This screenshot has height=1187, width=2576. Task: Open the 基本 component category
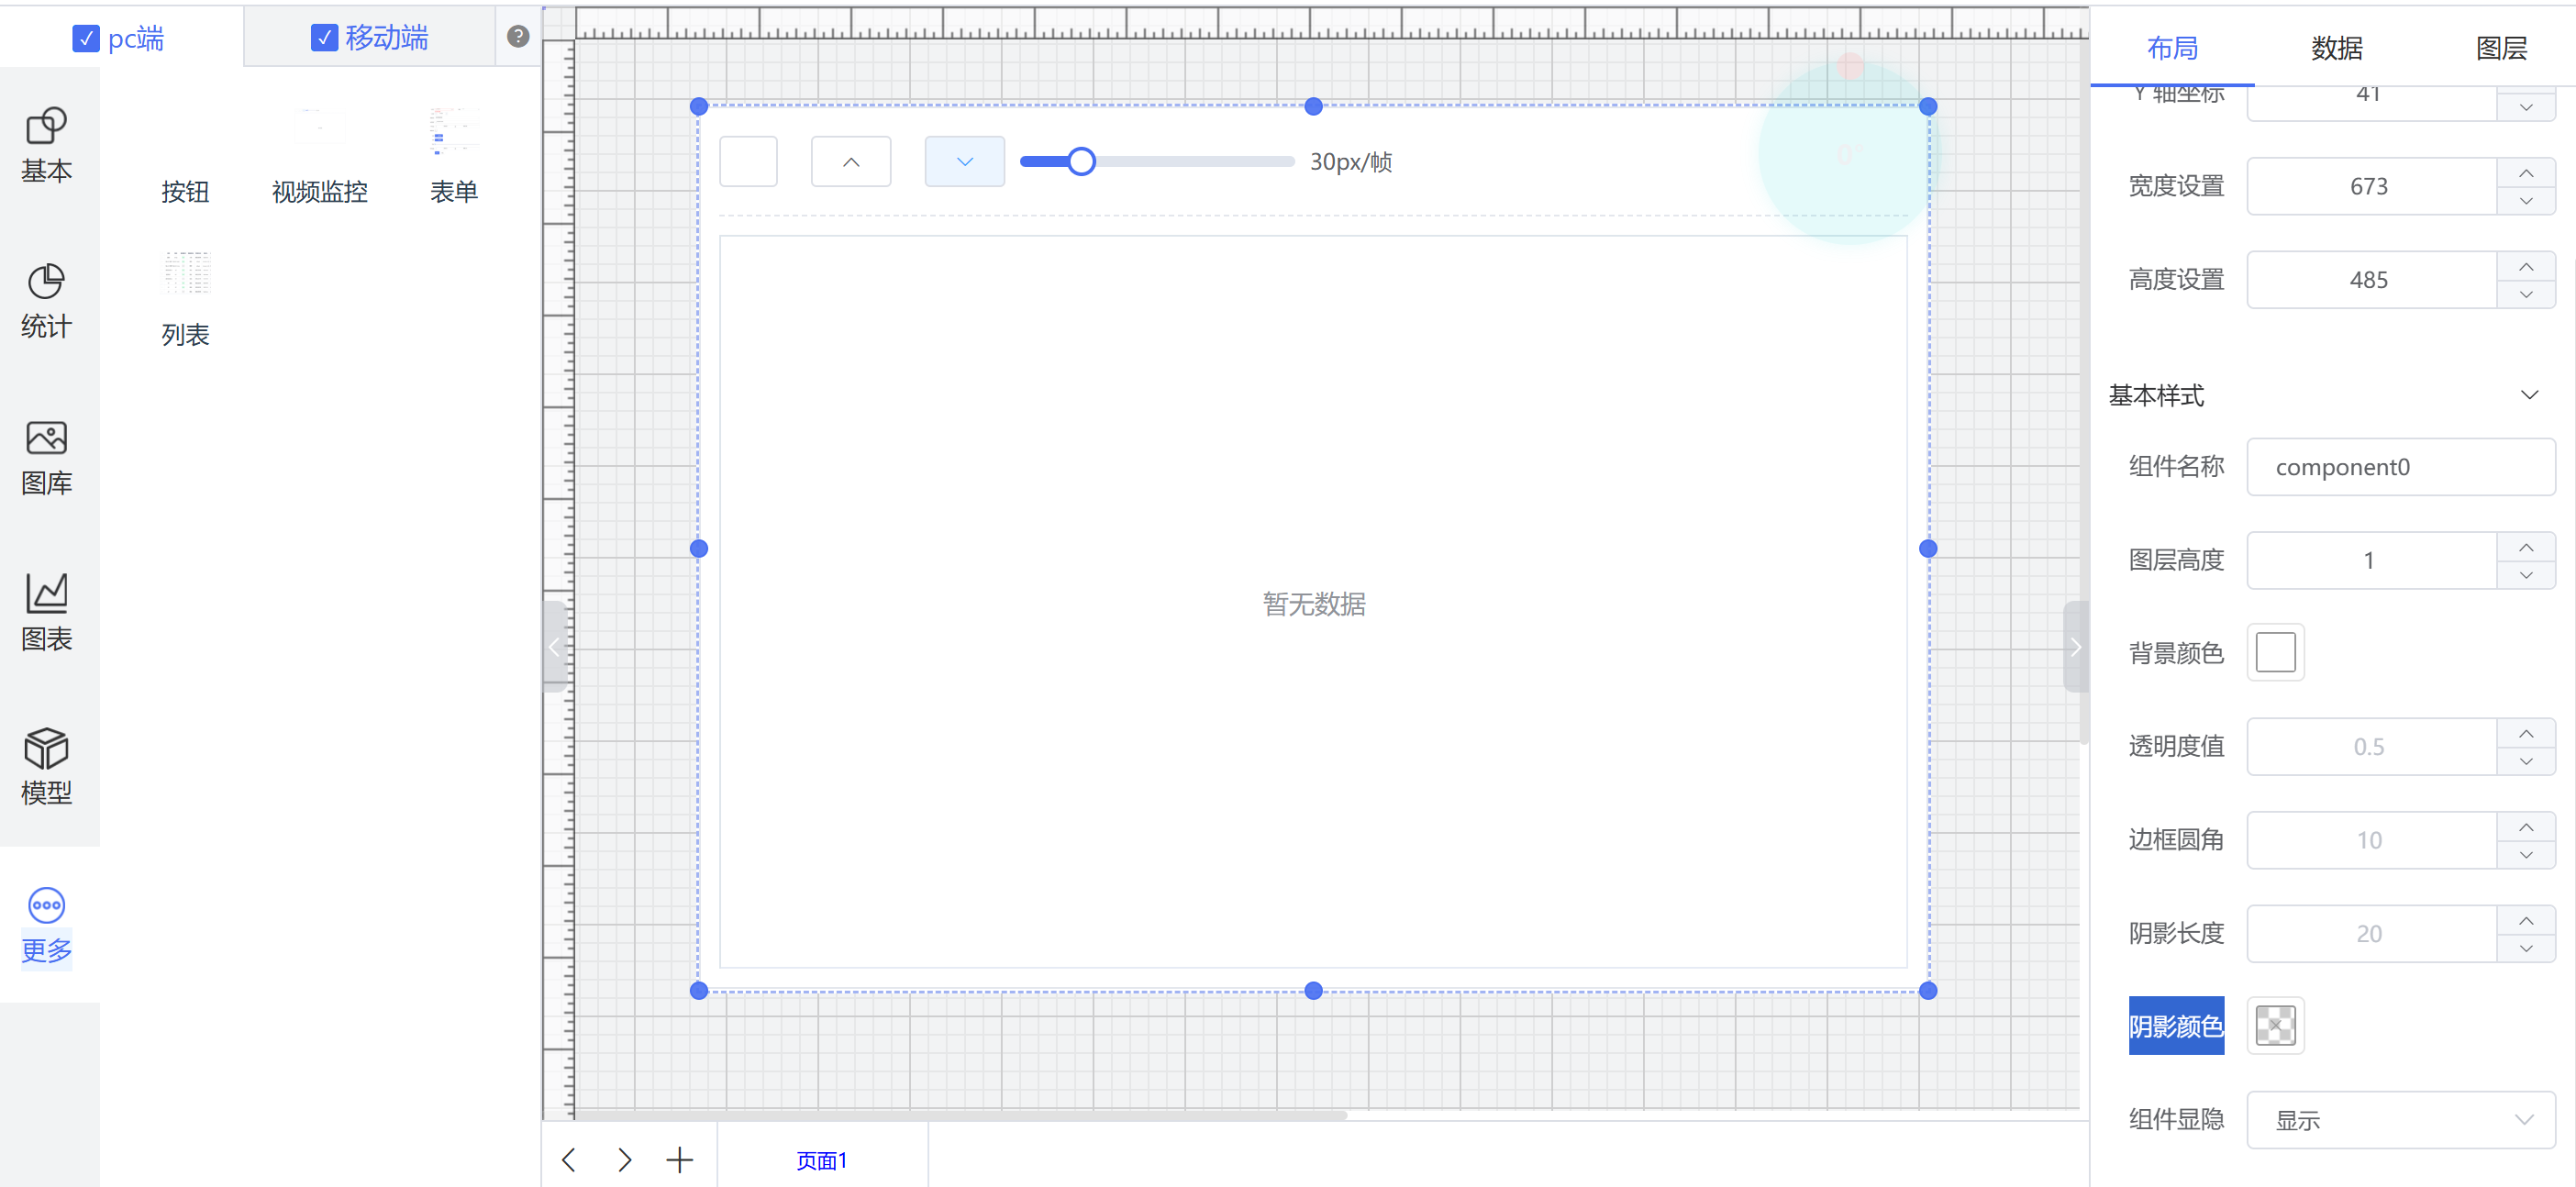(46, 145)
